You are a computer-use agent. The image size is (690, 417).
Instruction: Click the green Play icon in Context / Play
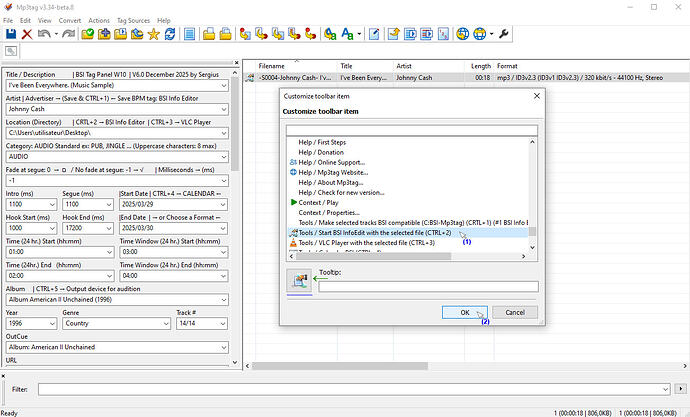coord(294,202)
